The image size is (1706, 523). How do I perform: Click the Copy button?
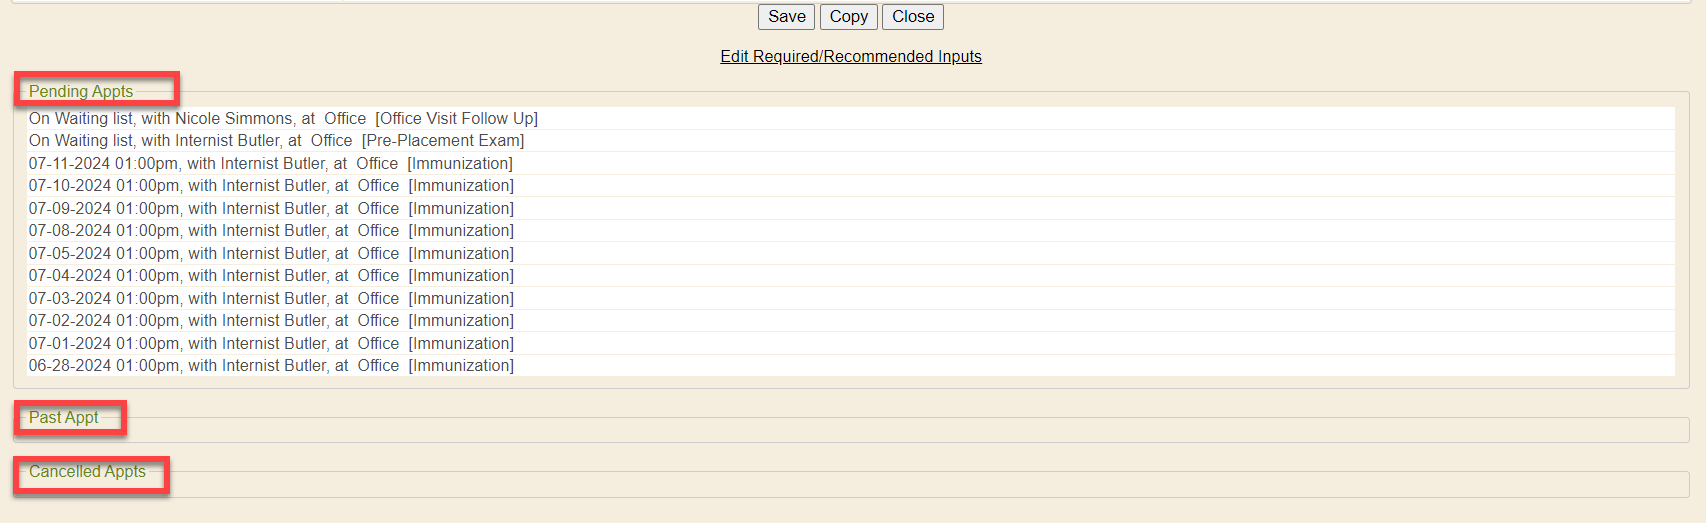[848, 17]
